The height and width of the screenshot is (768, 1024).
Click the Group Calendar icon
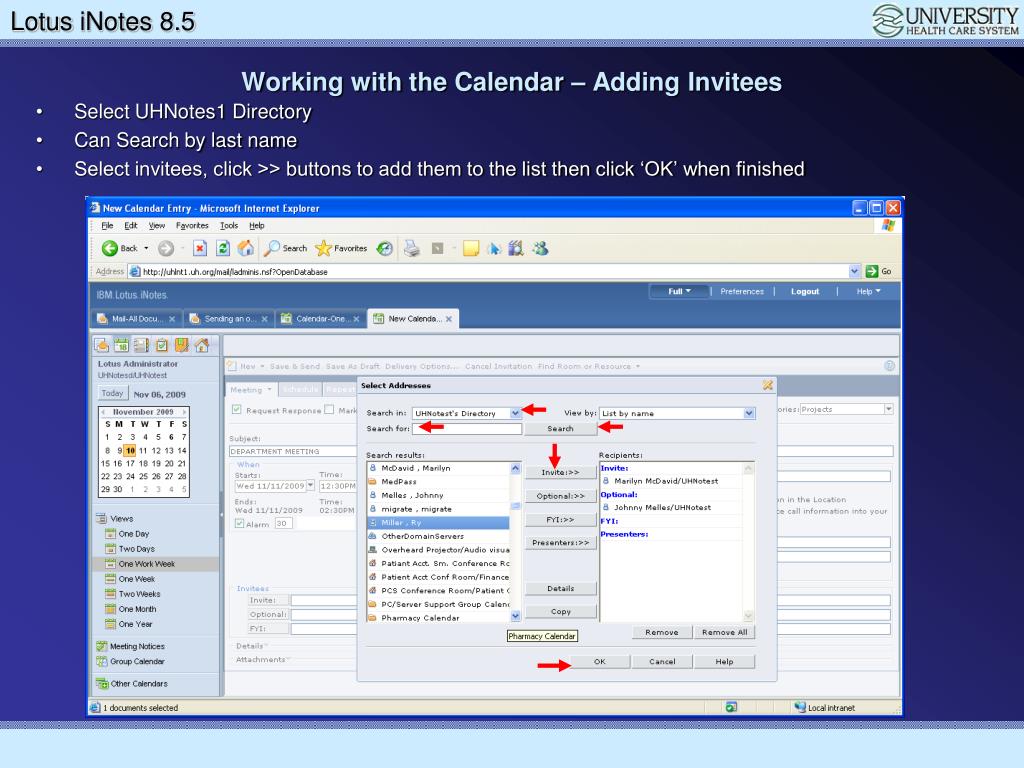tap(101, 661)
